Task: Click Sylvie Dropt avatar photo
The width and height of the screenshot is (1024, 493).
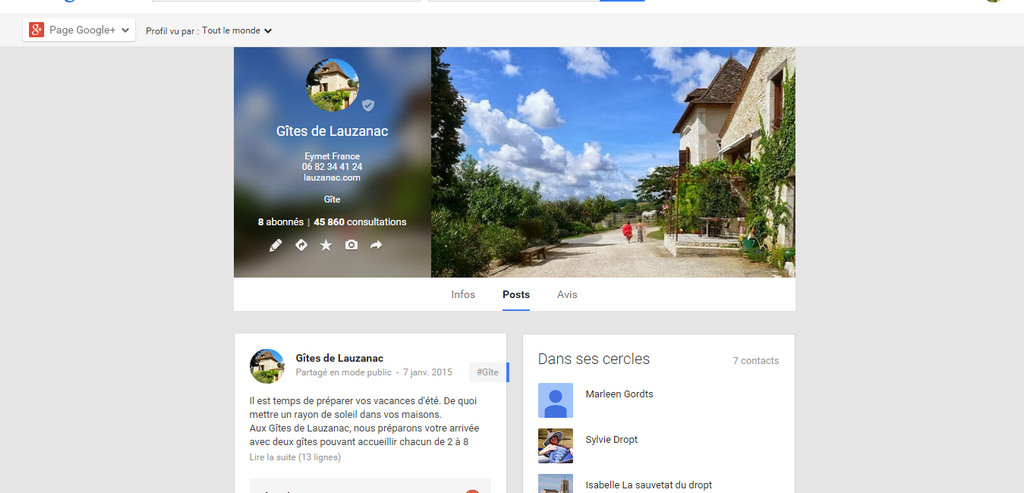Action: (555, 446)
